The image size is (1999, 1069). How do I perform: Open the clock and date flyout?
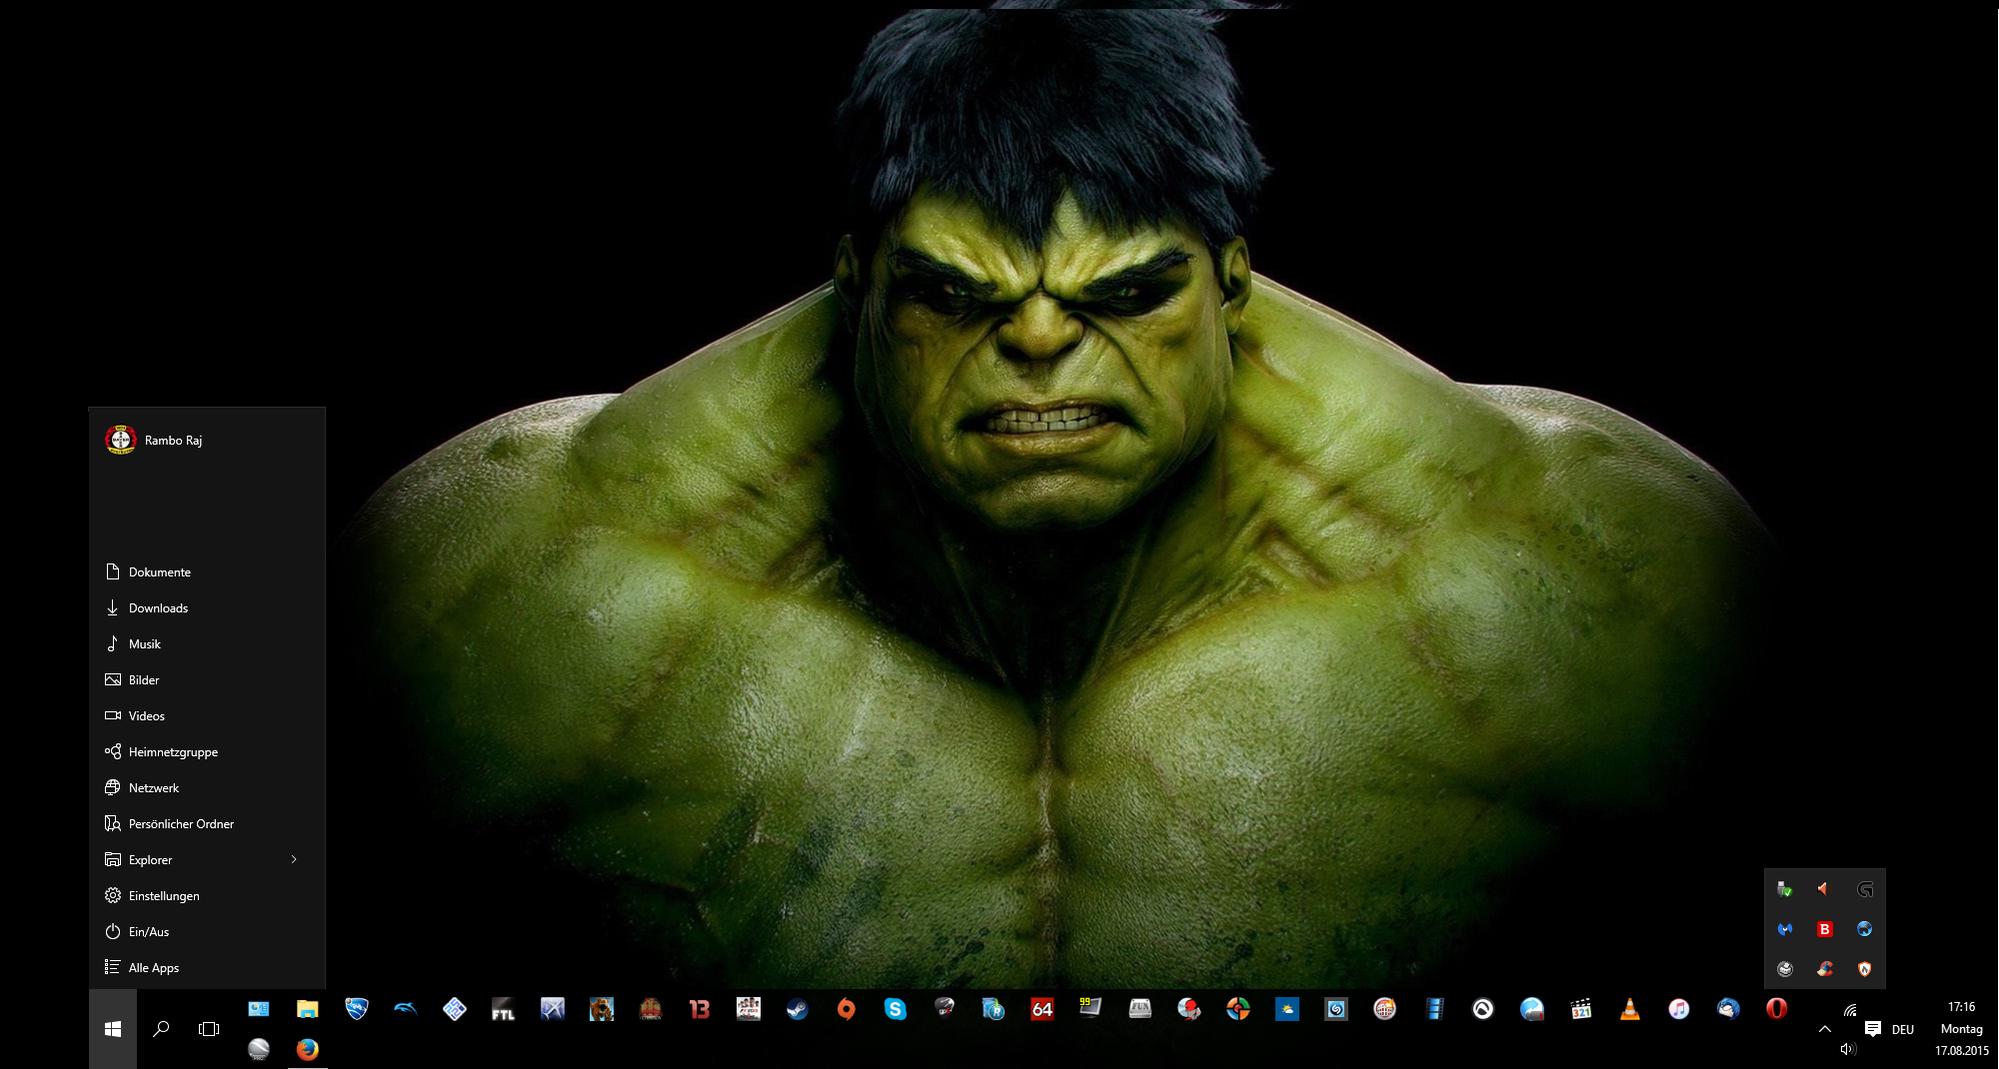tap(1961, 1029)
